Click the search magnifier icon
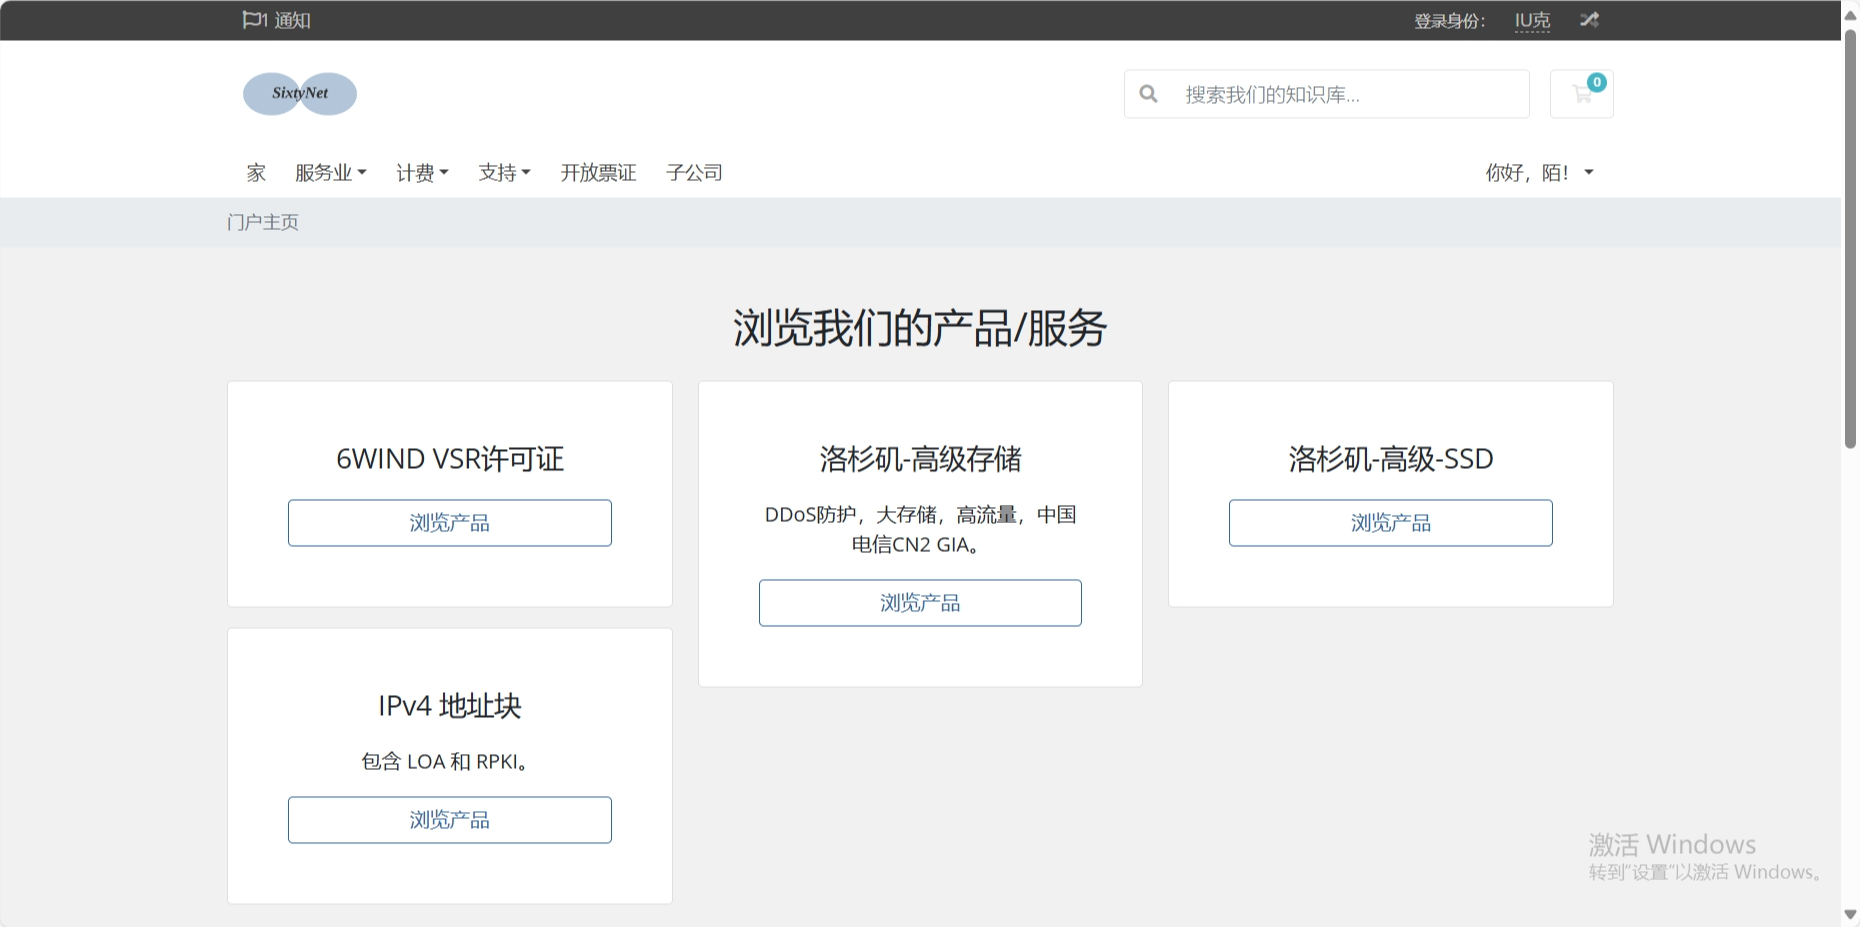 pyautogui.click(x=1148, y=93)
